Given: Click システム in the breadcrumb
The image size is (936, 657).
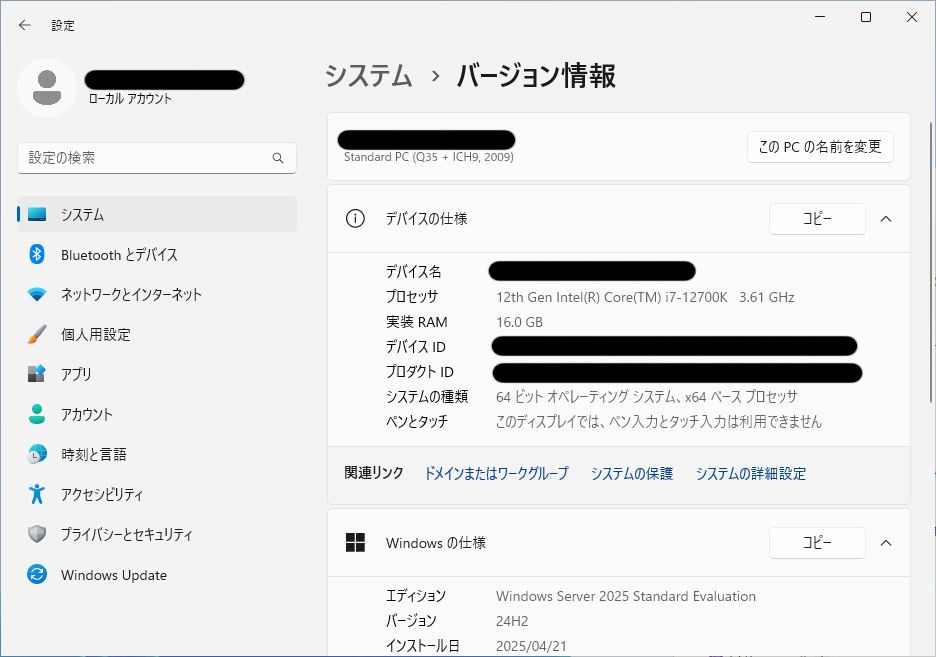Looking at the screenshot, I should click(368, 76).
